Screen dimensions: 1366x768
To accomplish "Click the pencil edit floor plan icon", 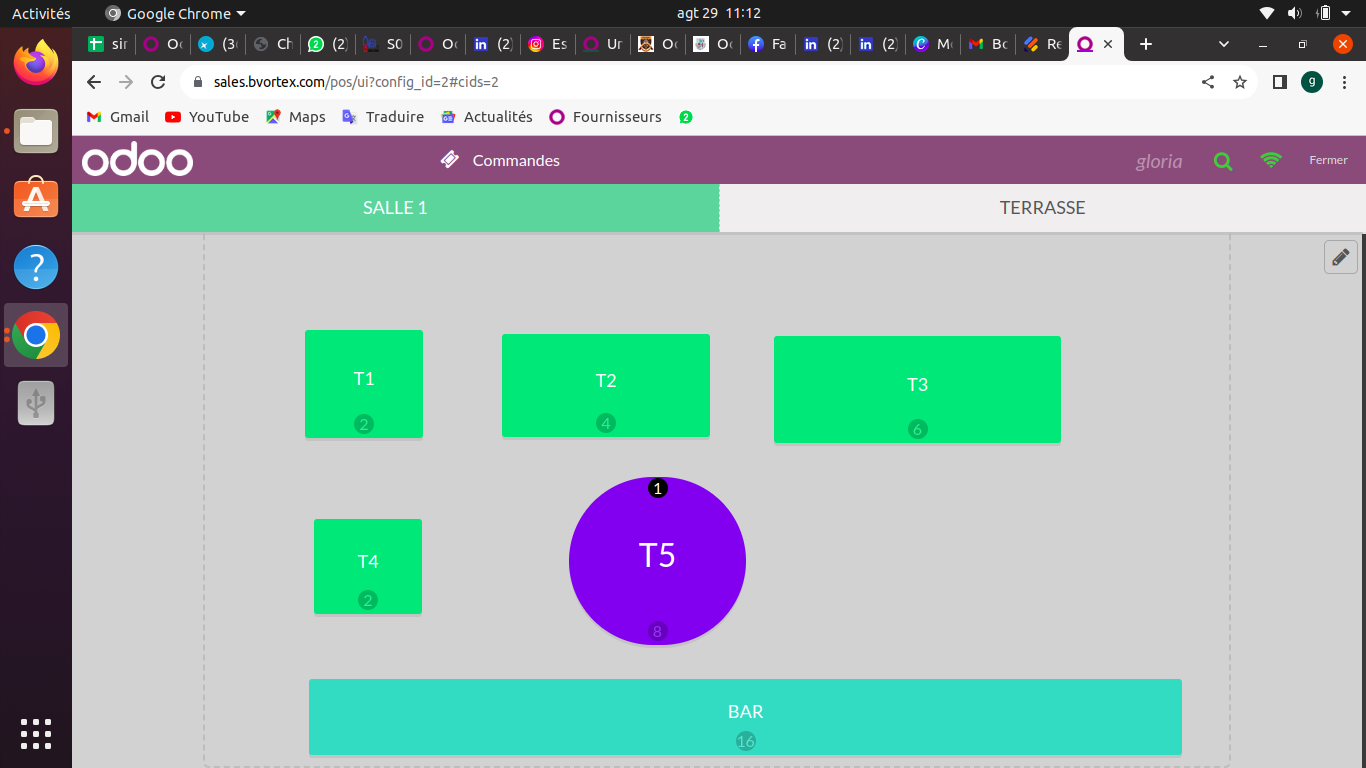I will 1340,257.
